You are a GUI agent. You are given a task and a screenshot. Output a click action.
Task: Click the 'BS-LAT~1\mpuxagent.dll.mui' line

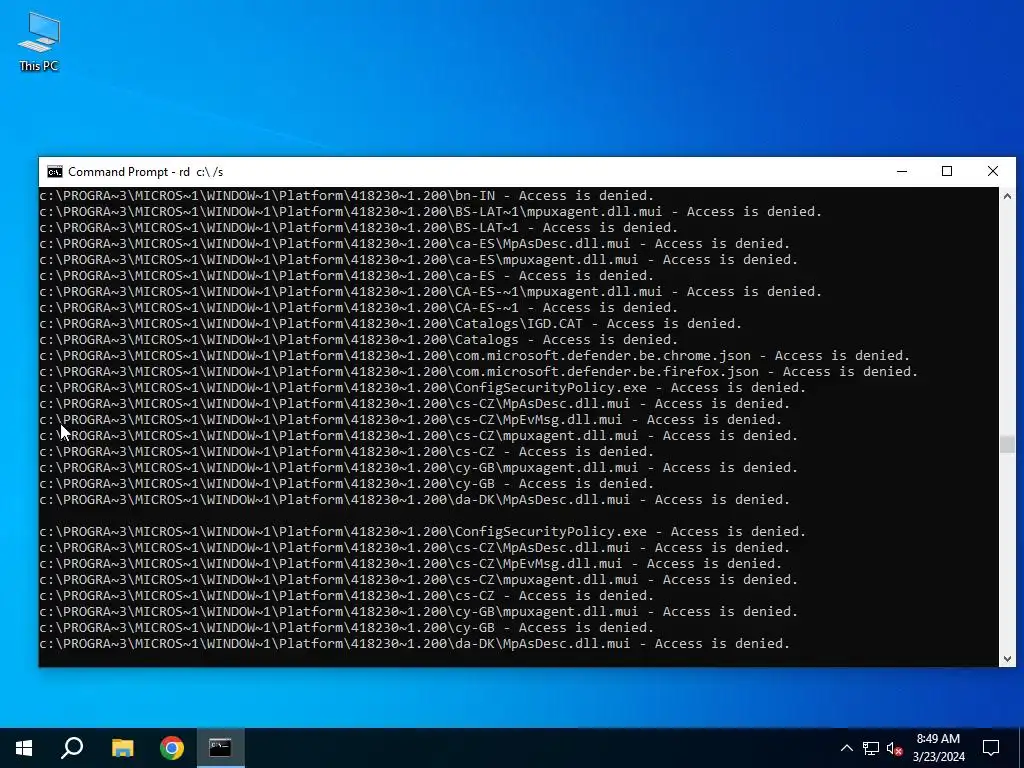click(430, 212)
